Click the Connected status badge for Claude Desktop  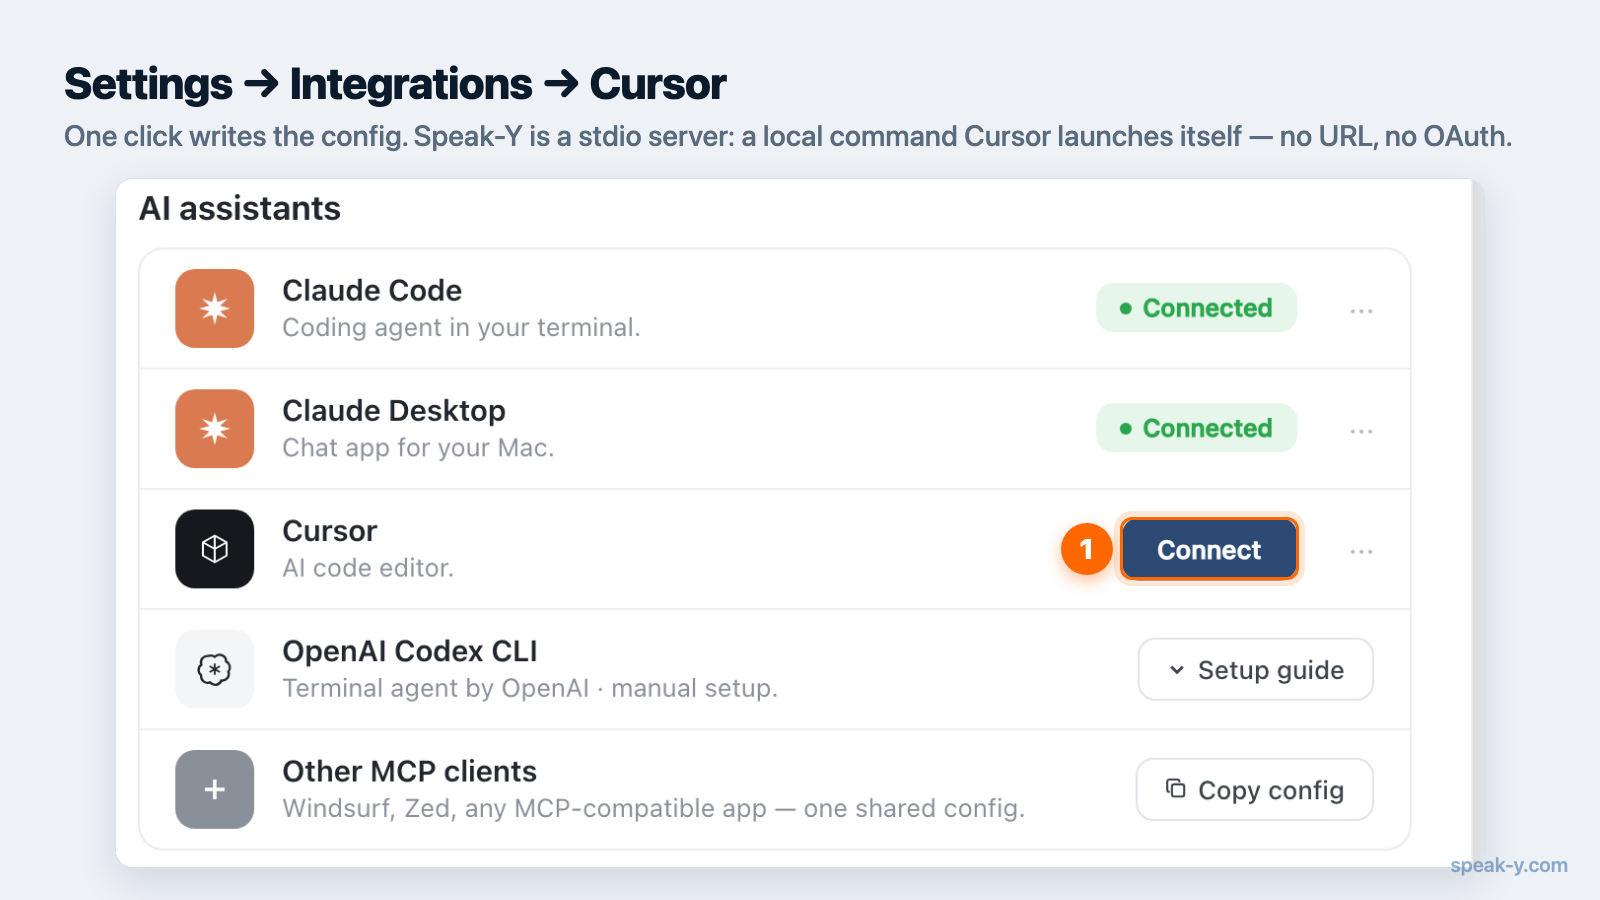point(1196,428)
